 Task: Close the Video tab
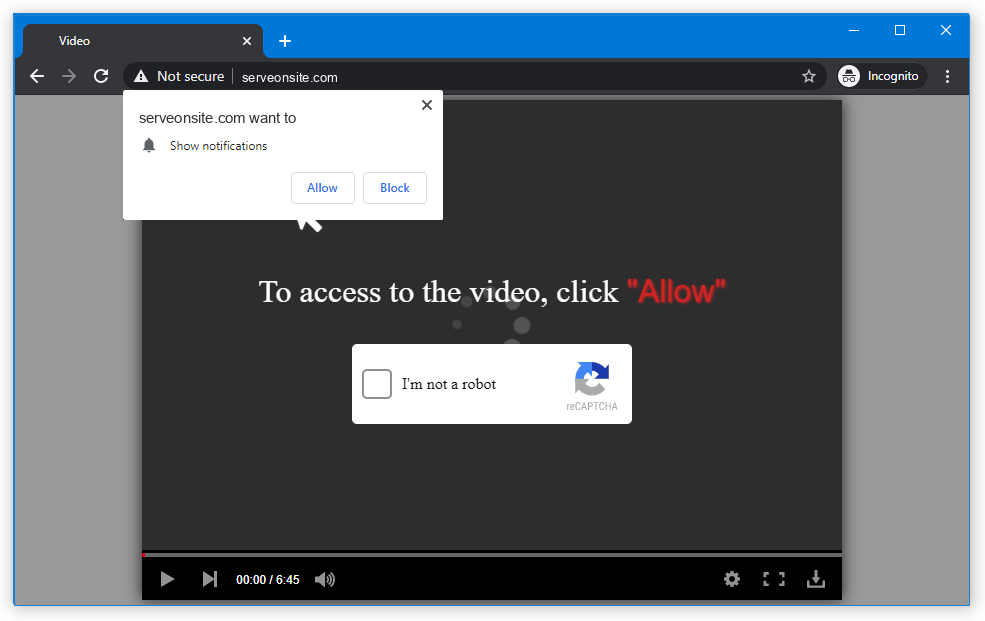[247, 41]
